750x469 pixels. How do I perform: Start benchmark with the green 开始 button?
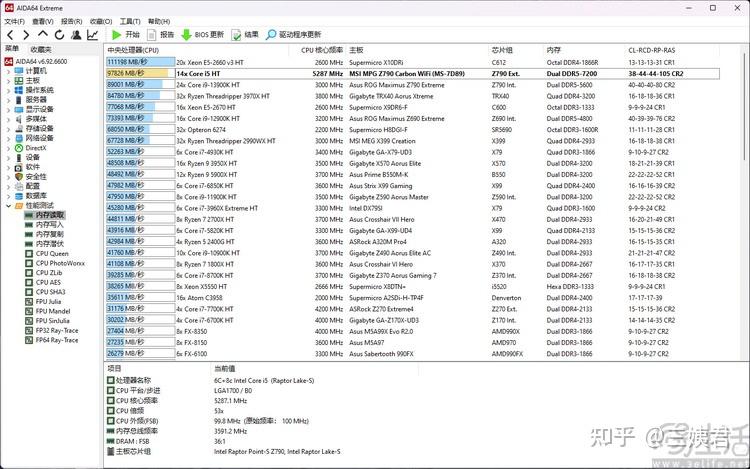click(125, 35)
